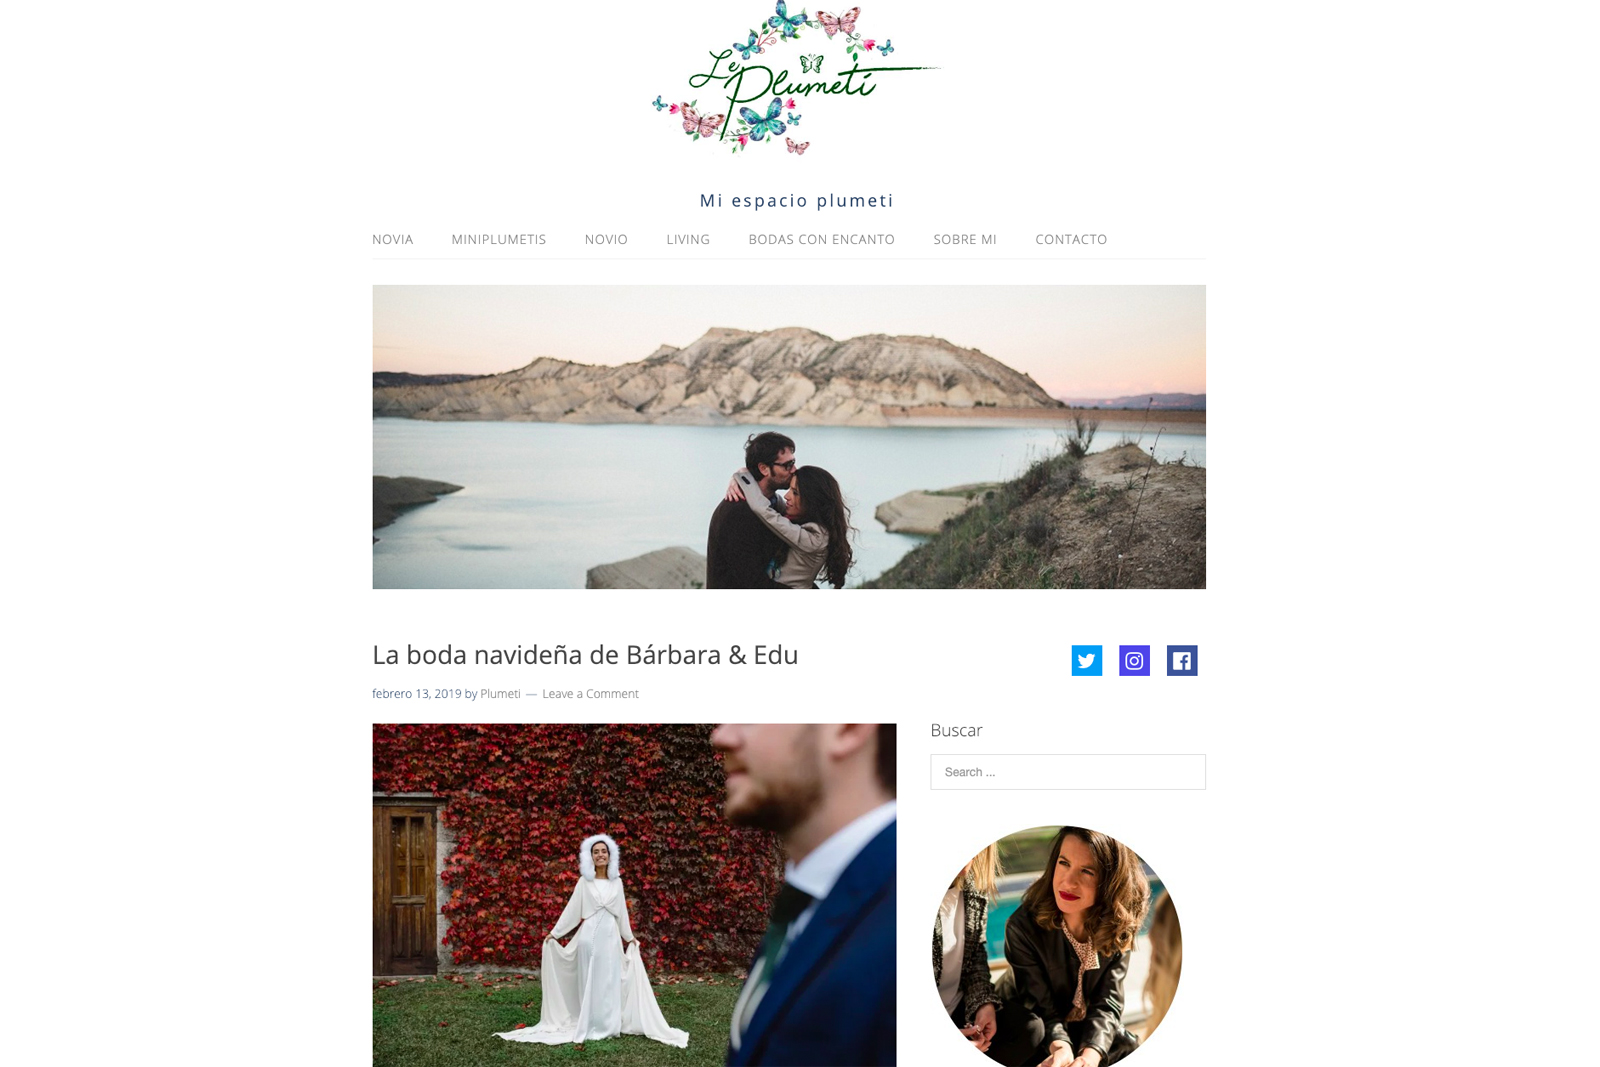Go to the LIVING section

[x=688, y=239]
